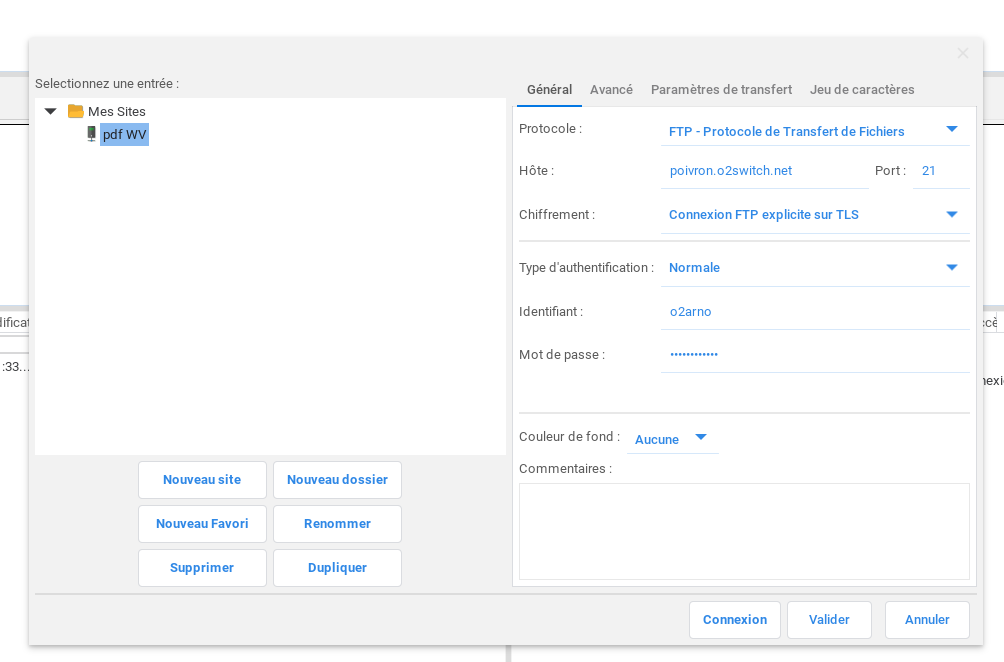Screen dimensions: 1004x662
Task: Click the Nouveau site button
Action: [202, 480]
